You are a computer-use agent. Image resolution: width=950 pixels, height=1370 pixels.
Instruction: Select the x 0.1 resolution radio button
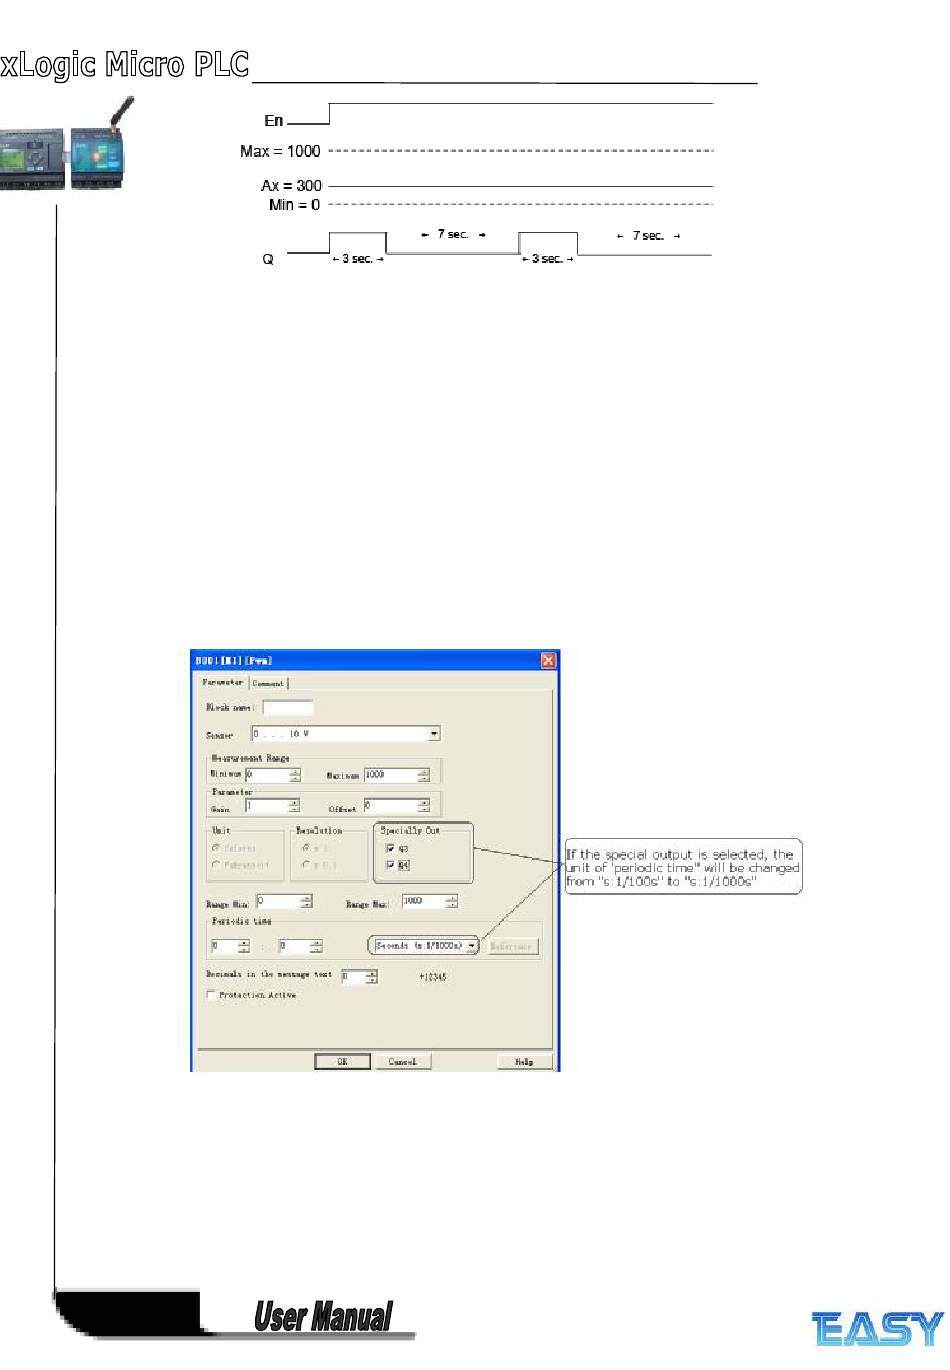[x=306, y=865]
